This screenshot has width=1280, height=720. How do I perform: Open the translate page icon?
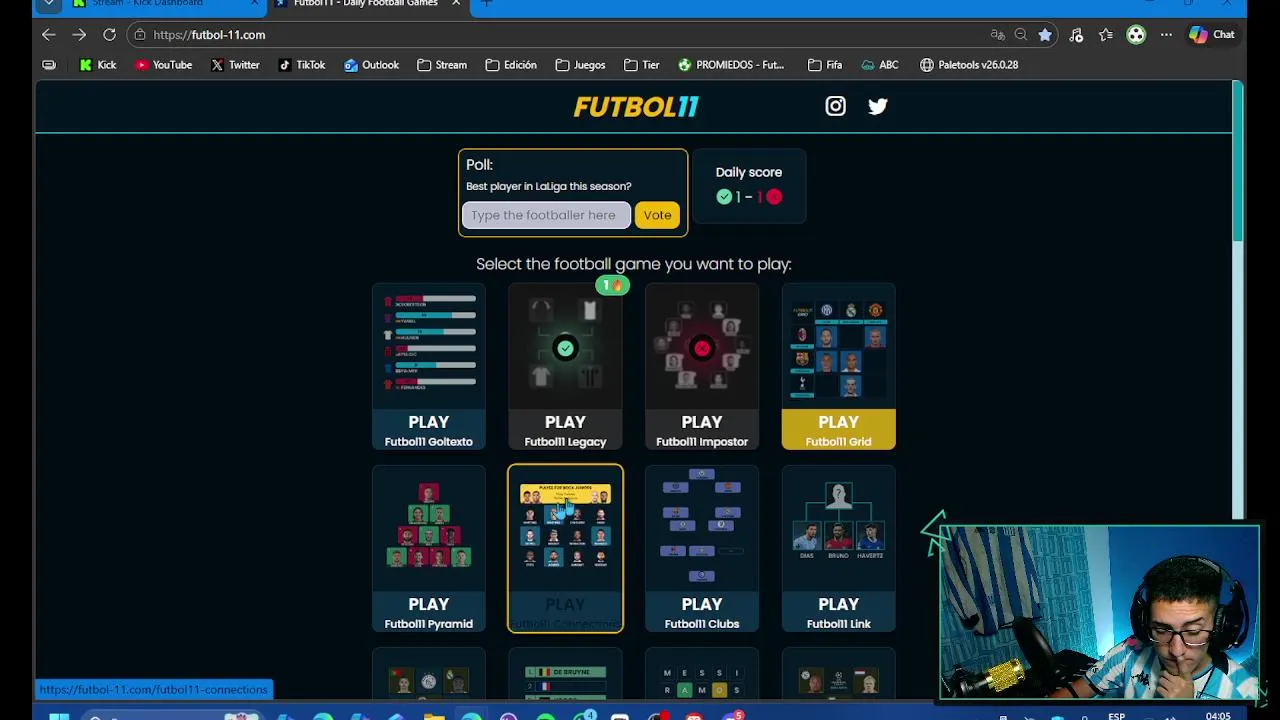tap(997, 34)
